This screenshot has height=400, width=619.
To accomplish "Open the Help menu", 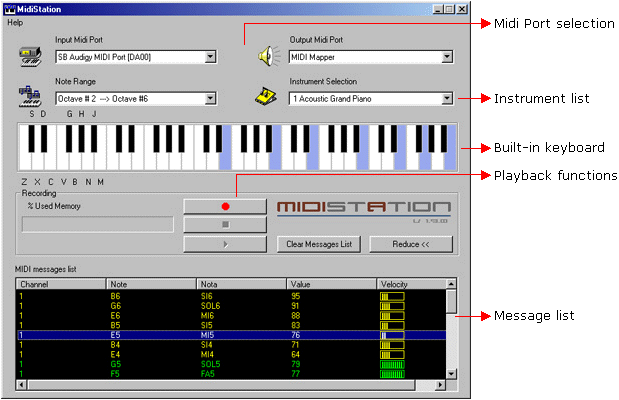I will click(15, 22).
